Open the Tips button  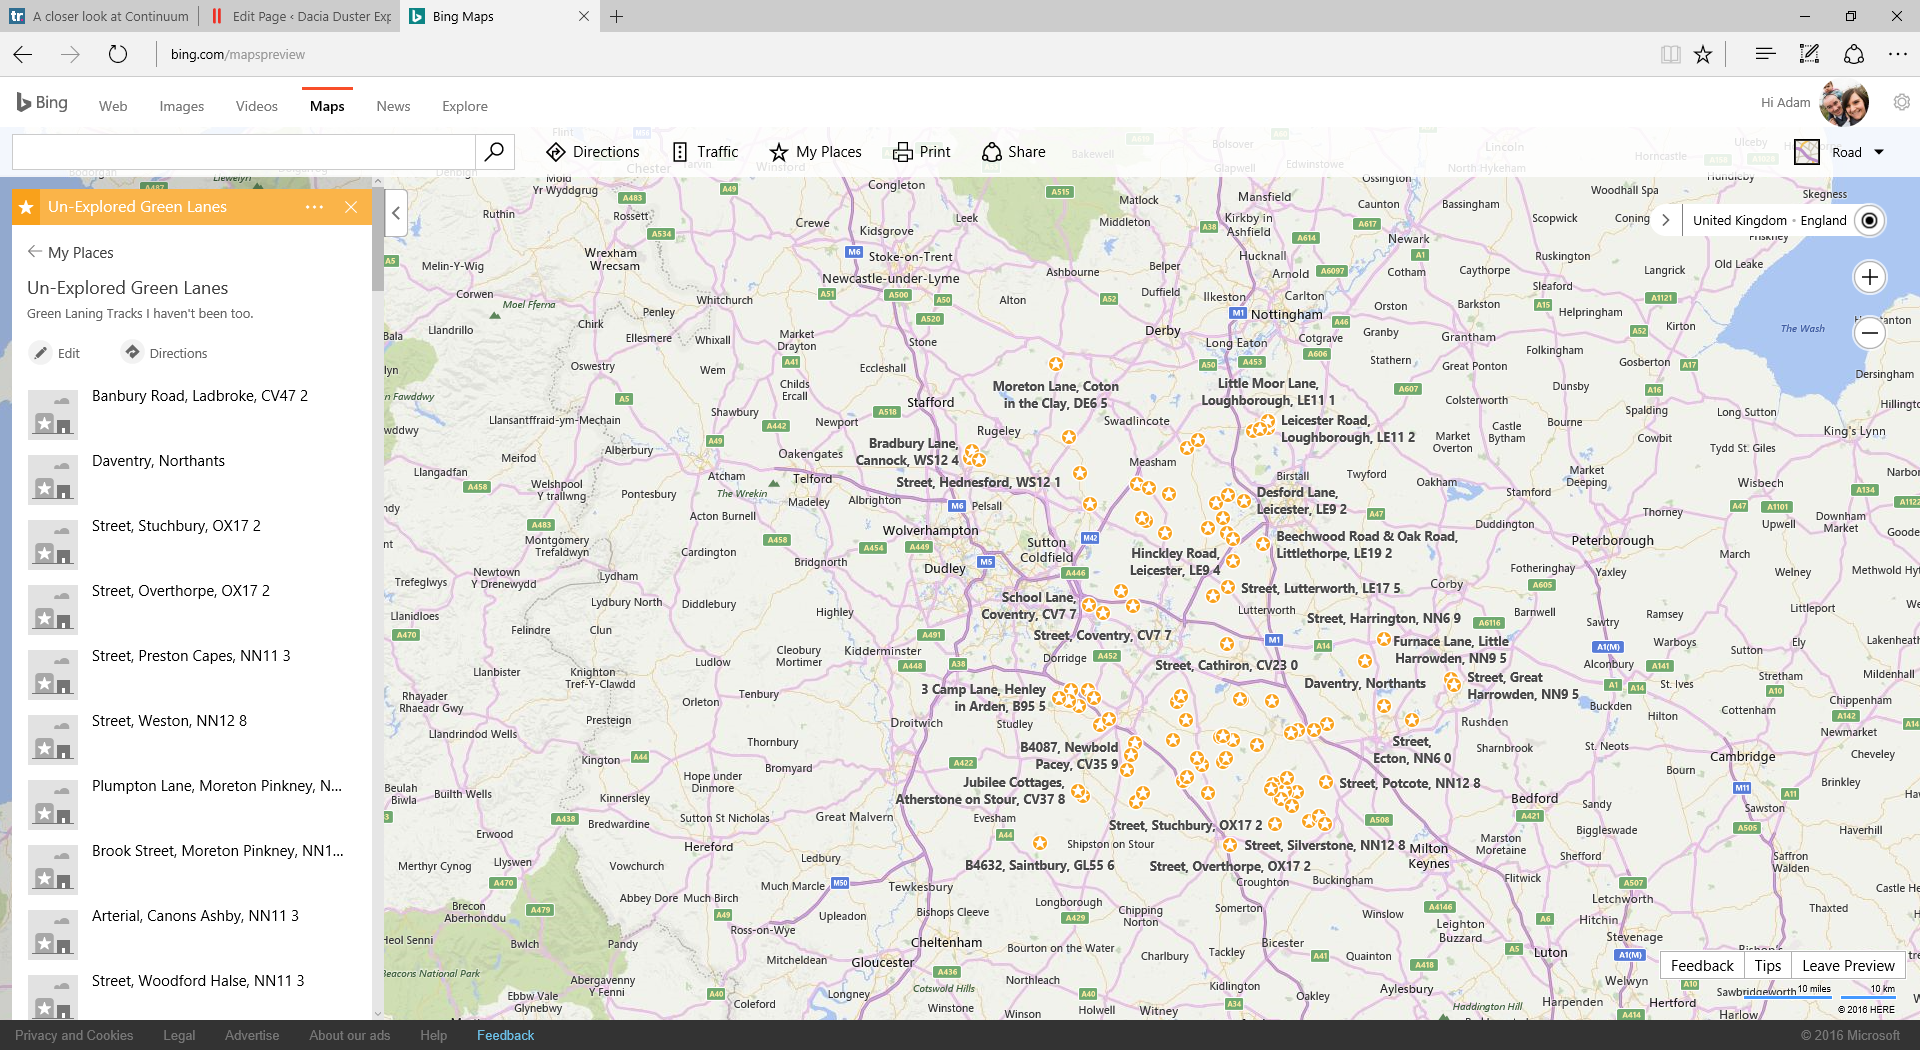tap(1767, 965)
